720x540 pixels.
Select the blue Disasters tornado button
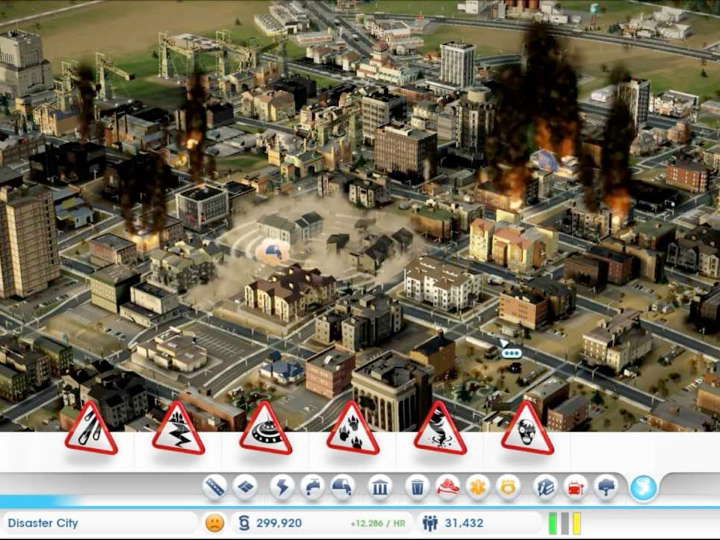pyautogui.click(x=643, y=488)
